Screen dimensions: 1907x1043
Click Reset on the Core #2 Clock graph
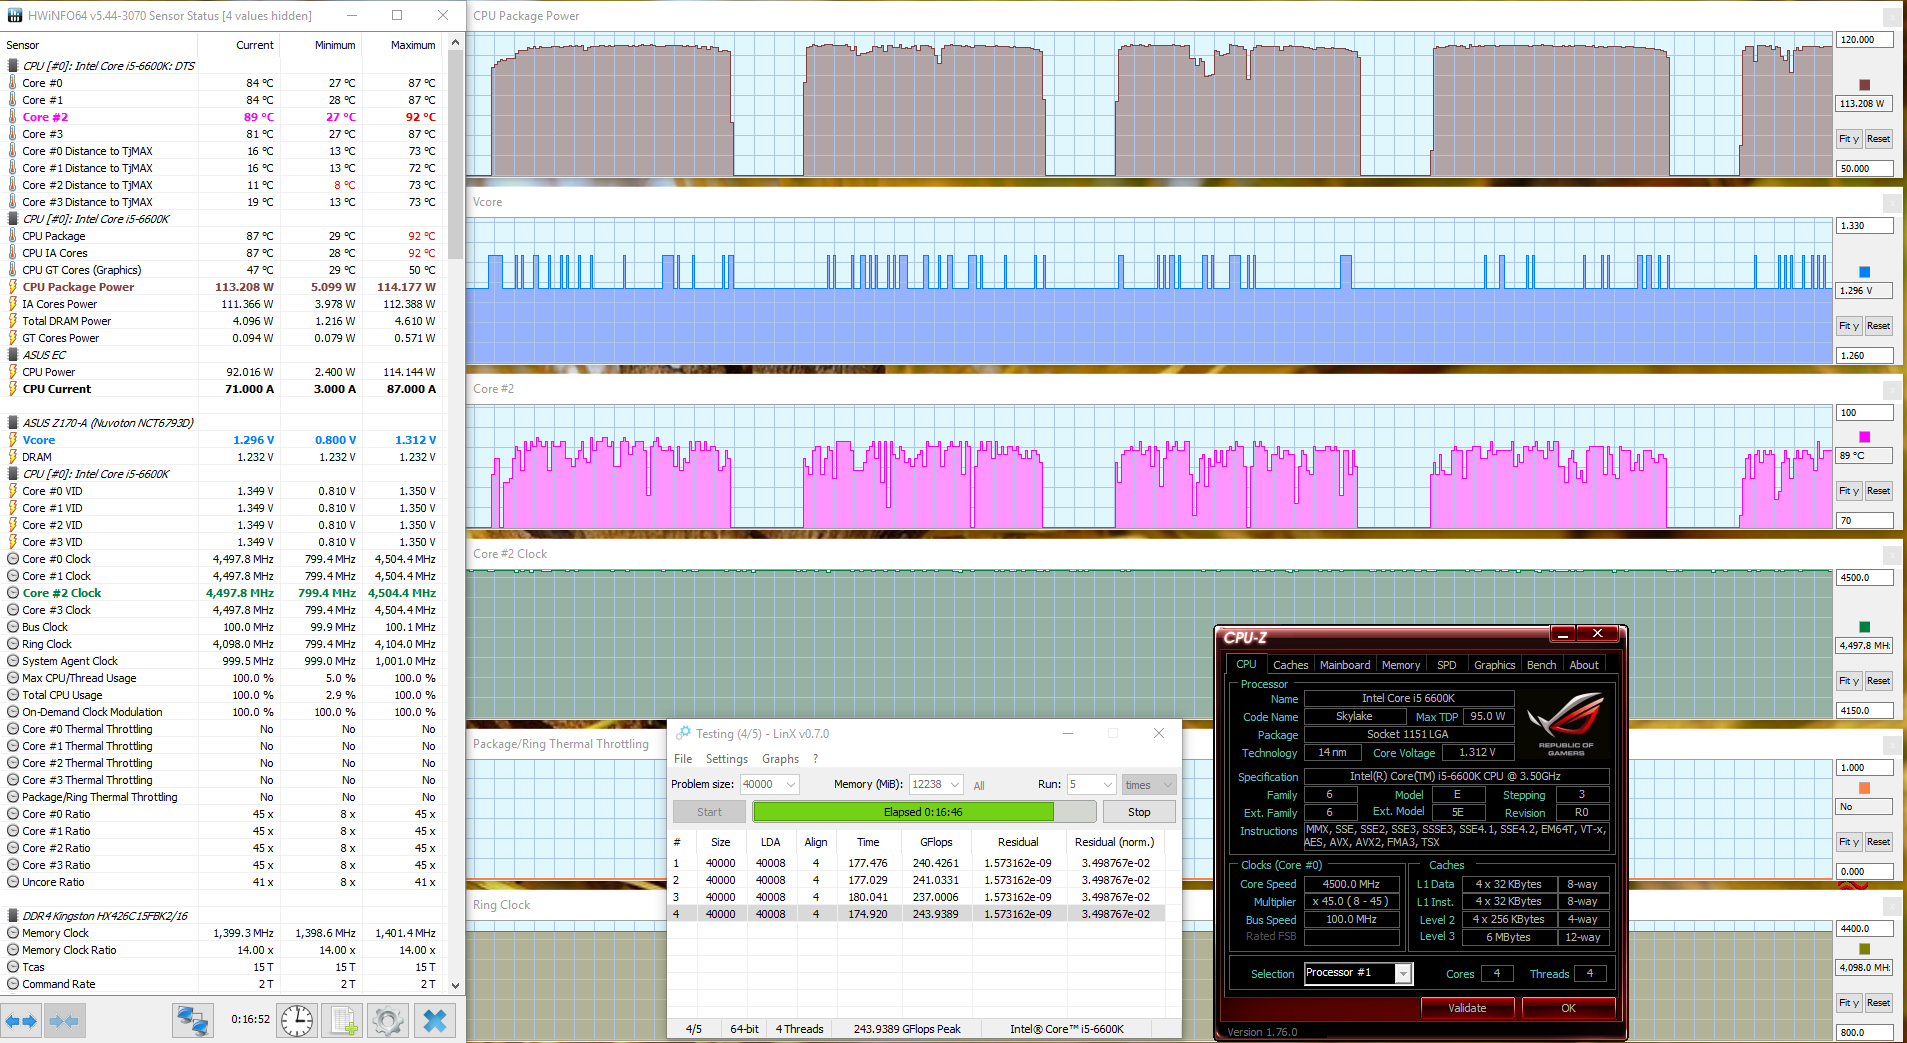[1879, 681]
